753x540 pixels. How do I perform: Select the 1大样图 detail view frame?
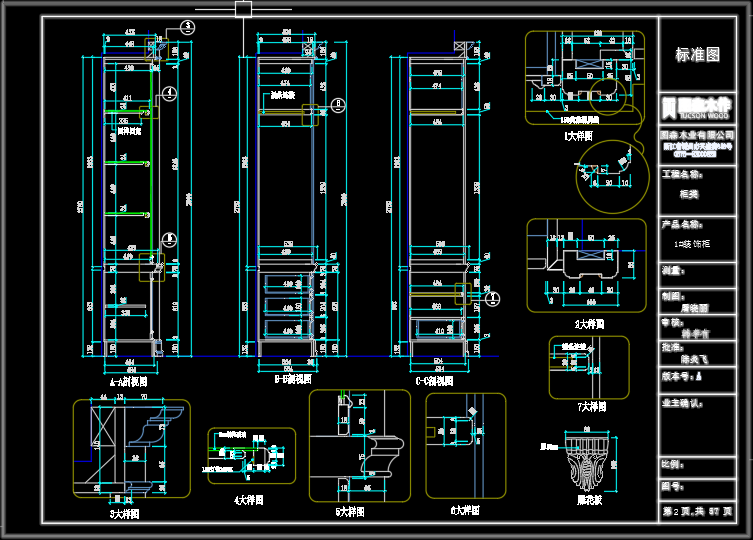[585, 78]
